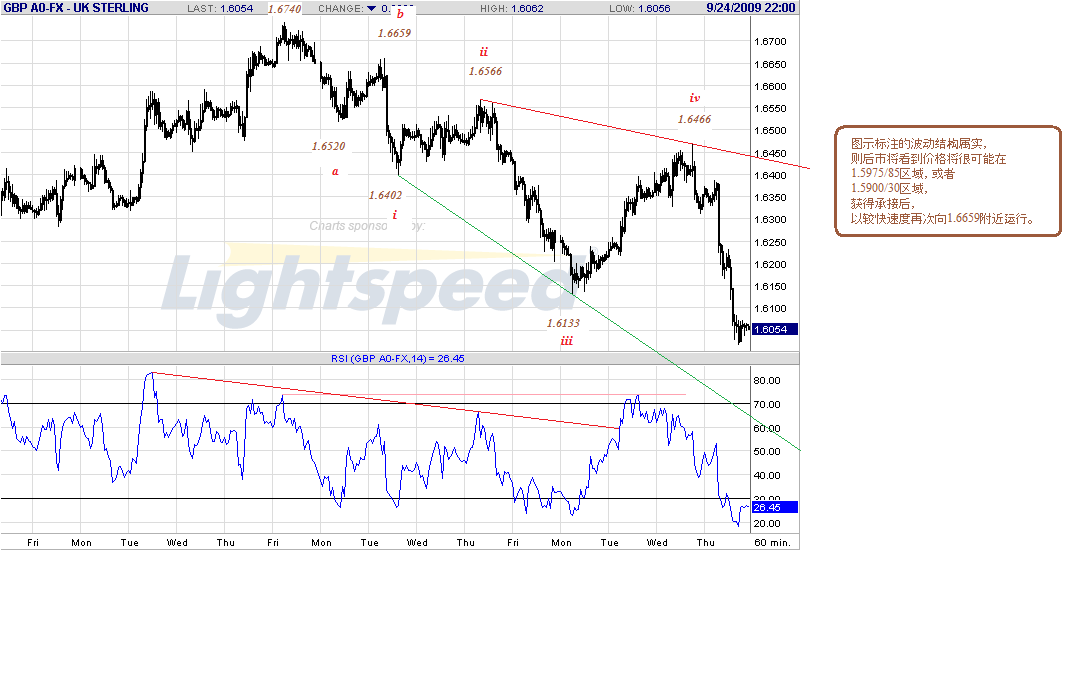Click the chart title GBP A0-FX - UK STERLING
Image resolution: width=1088 pixels, height=697 pixels.
click(76, 8)
